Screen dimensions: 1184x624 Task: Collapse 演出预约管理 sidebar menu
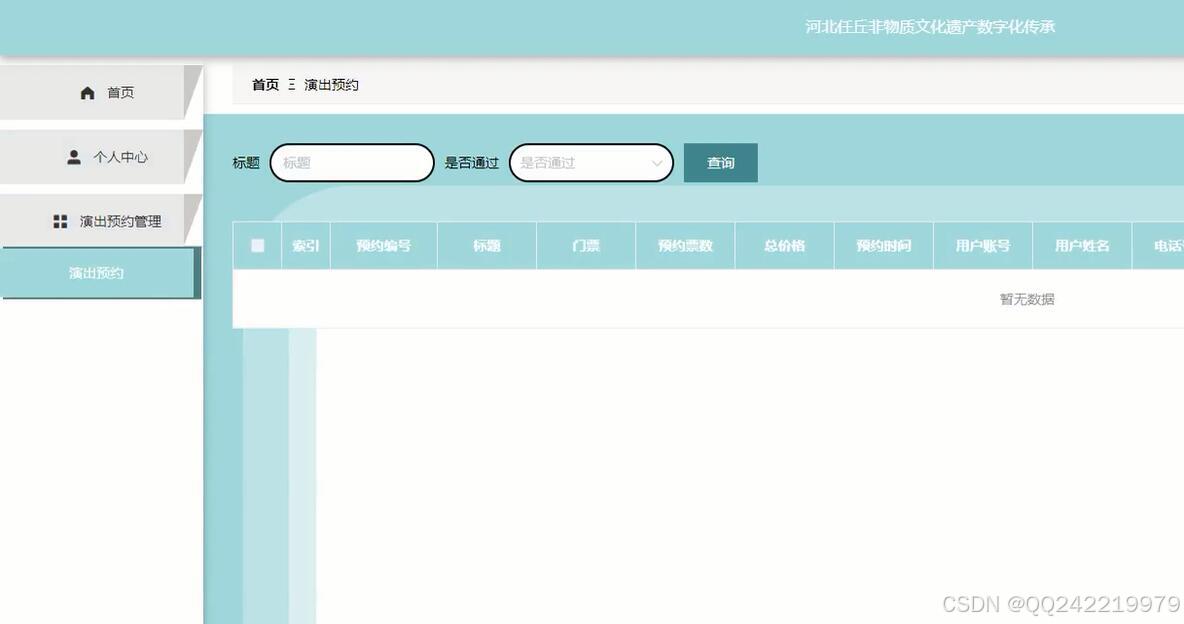tap(100, 221)
